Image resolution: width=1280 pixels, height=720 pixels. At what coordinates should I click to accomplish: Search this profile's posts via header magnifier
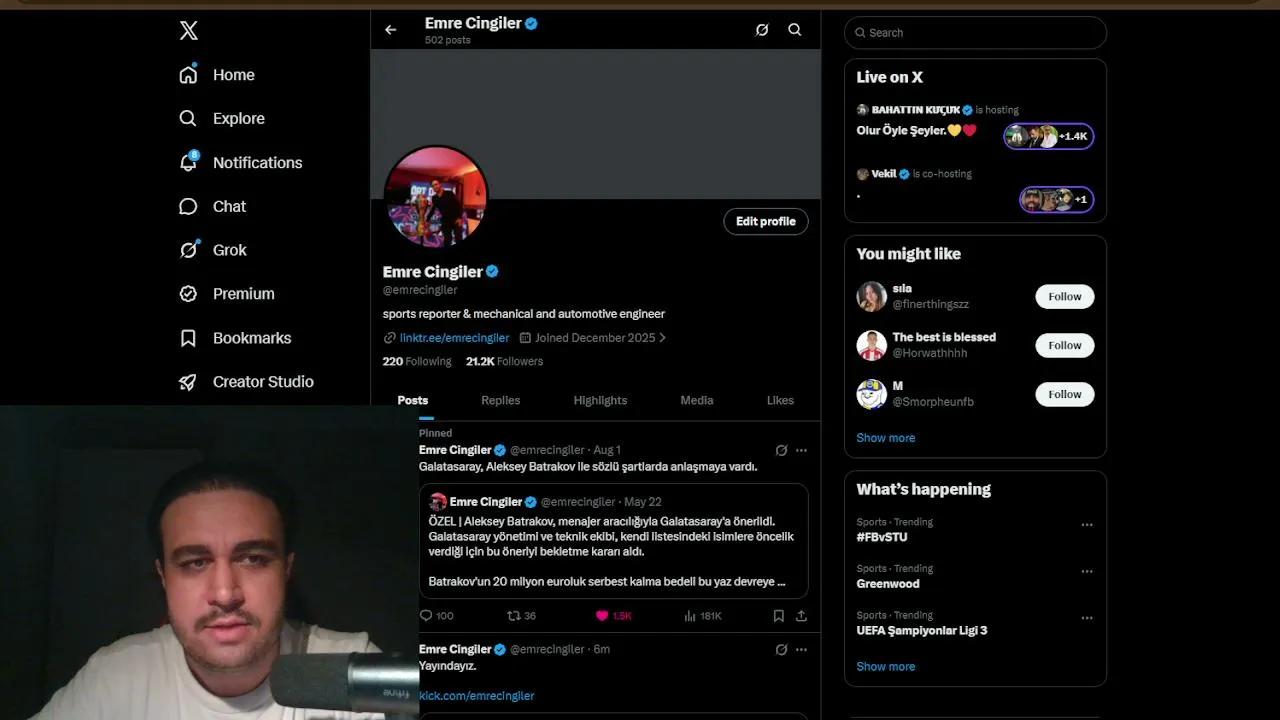click(x=795, y=30)
